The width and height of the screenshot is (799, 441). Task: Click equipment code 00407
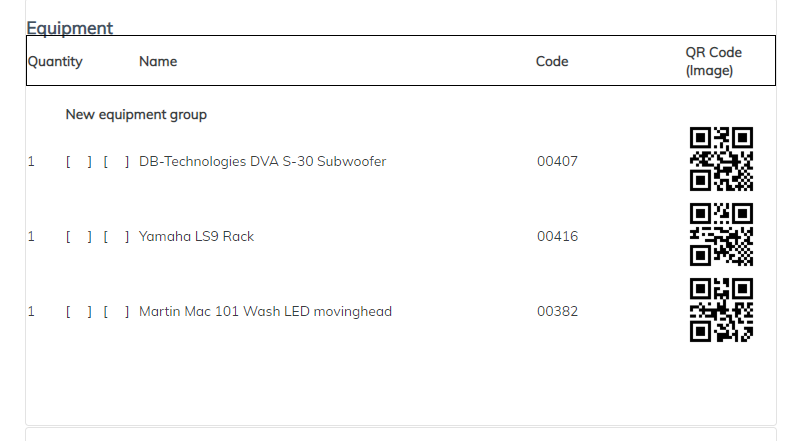pos(557,162)
